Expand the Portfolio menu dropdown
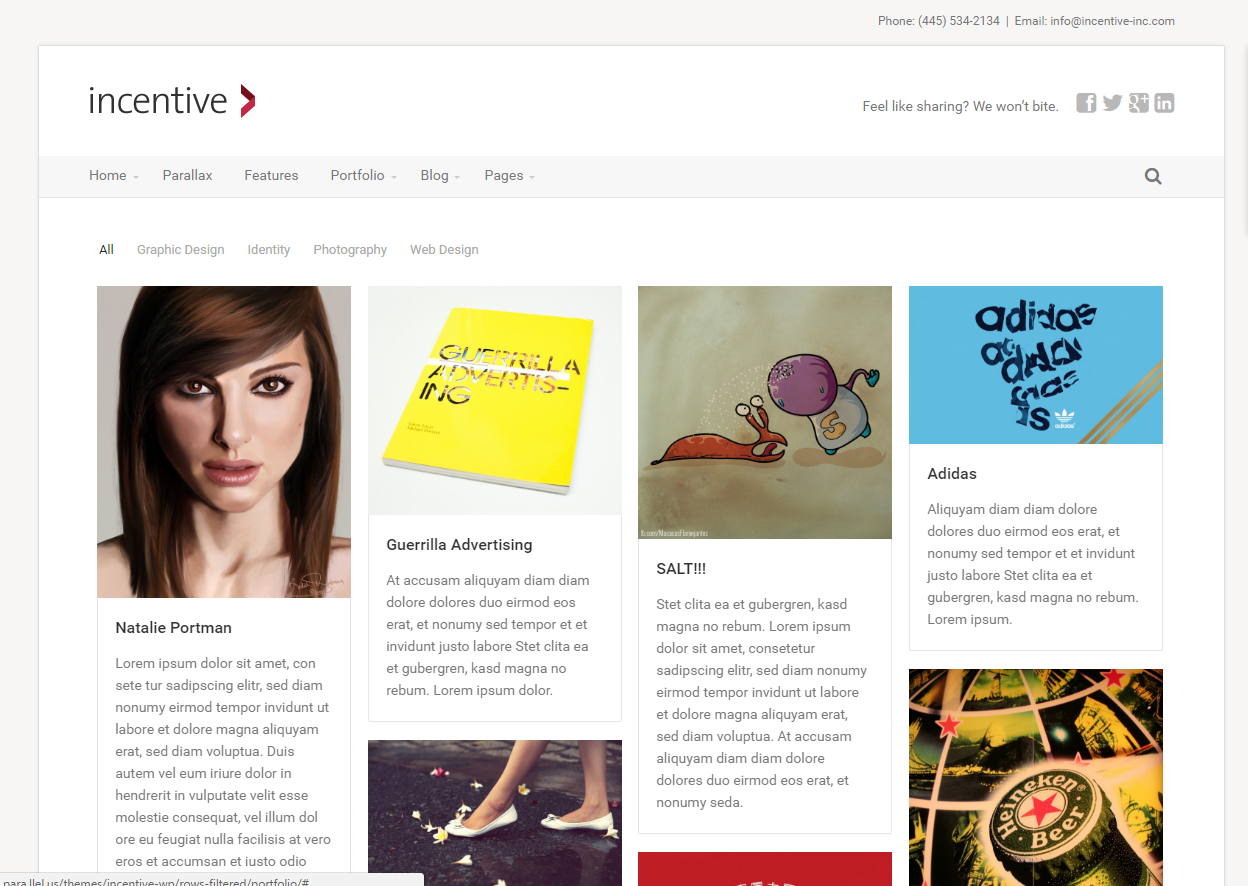1248x886 pixels. click(363, 175)
